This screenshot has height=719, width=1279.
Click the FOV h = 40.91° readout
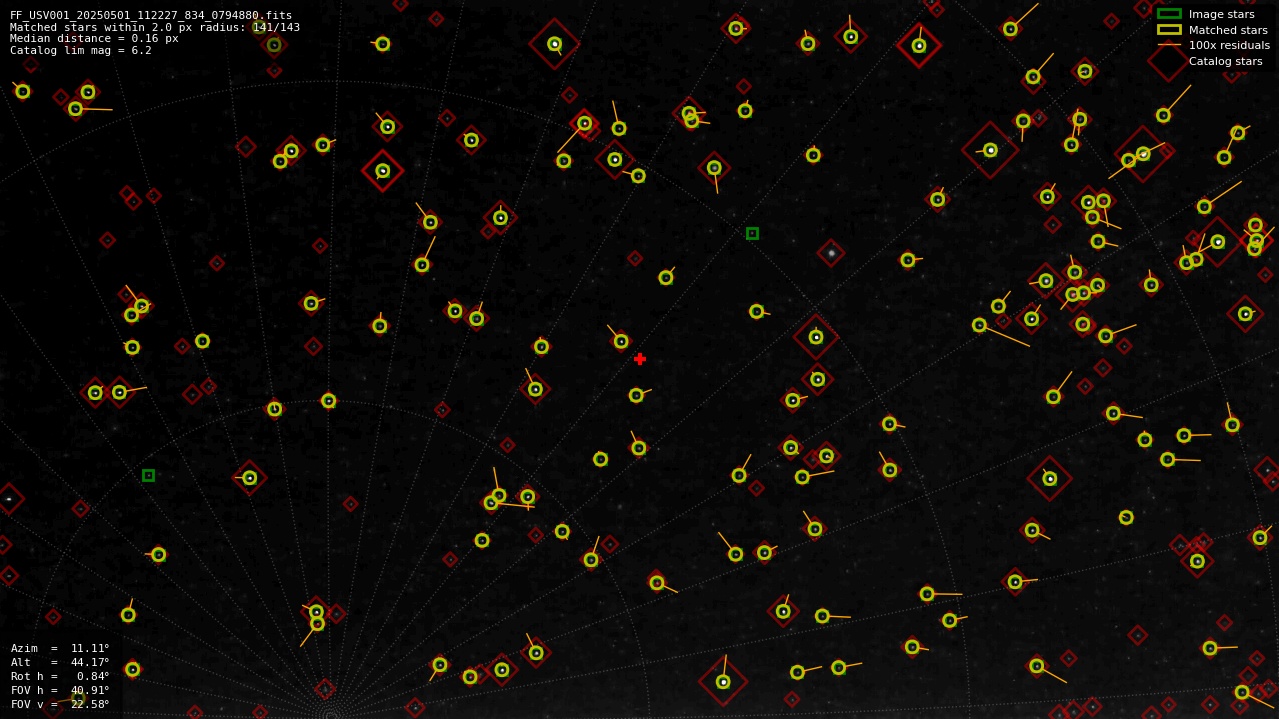(x=60, y=690)
